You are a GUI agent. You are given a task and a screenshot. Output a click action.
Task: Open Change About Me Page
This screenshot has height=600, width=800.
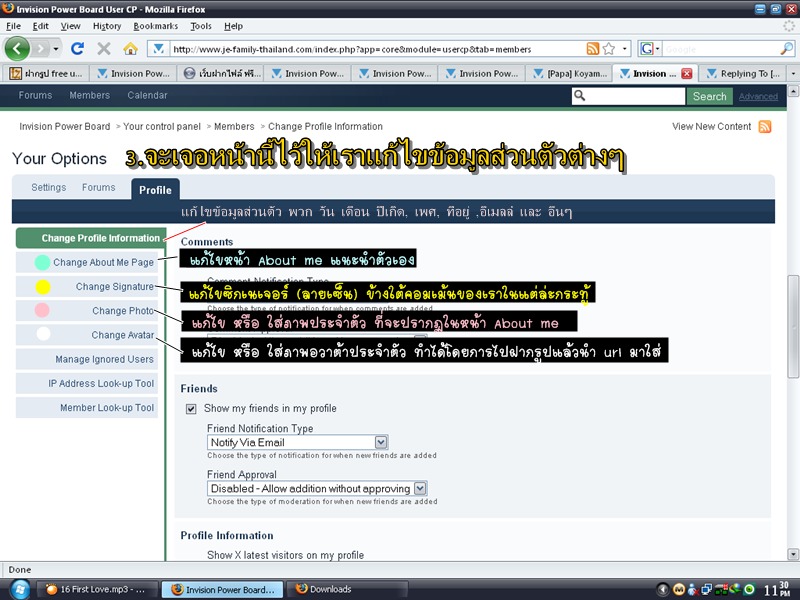pos(87,262)
